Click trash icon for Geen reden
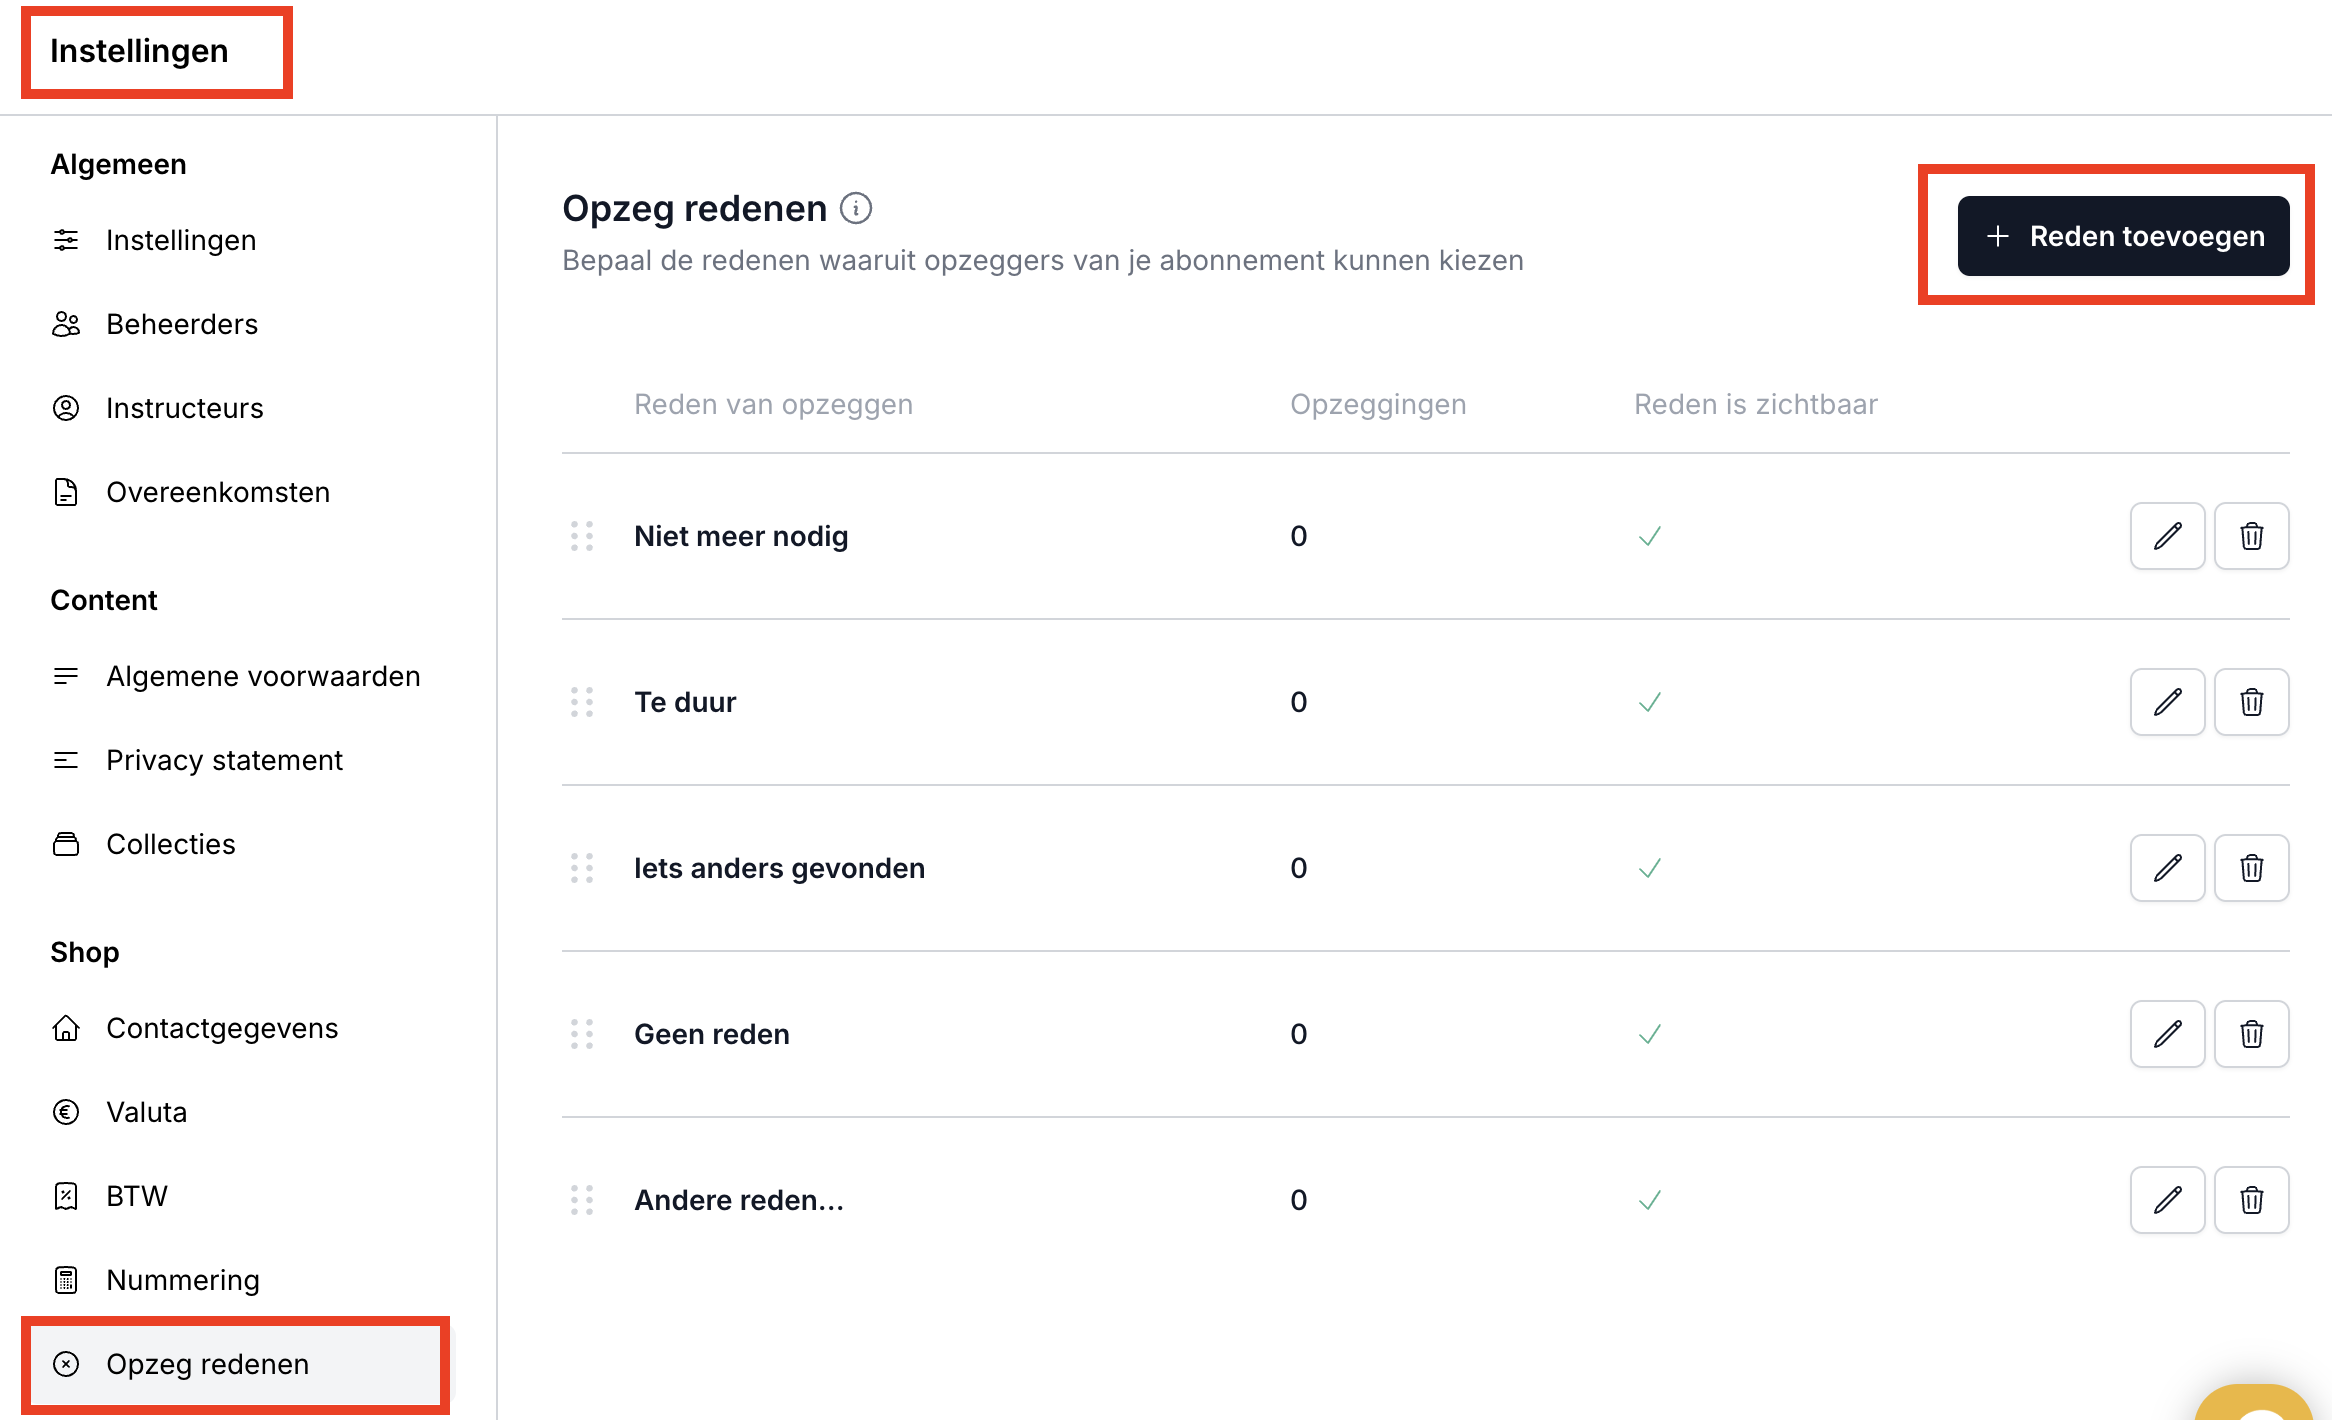Image resolution: width=2332 pixels, height=1420 pixels. (2251, 1034)
